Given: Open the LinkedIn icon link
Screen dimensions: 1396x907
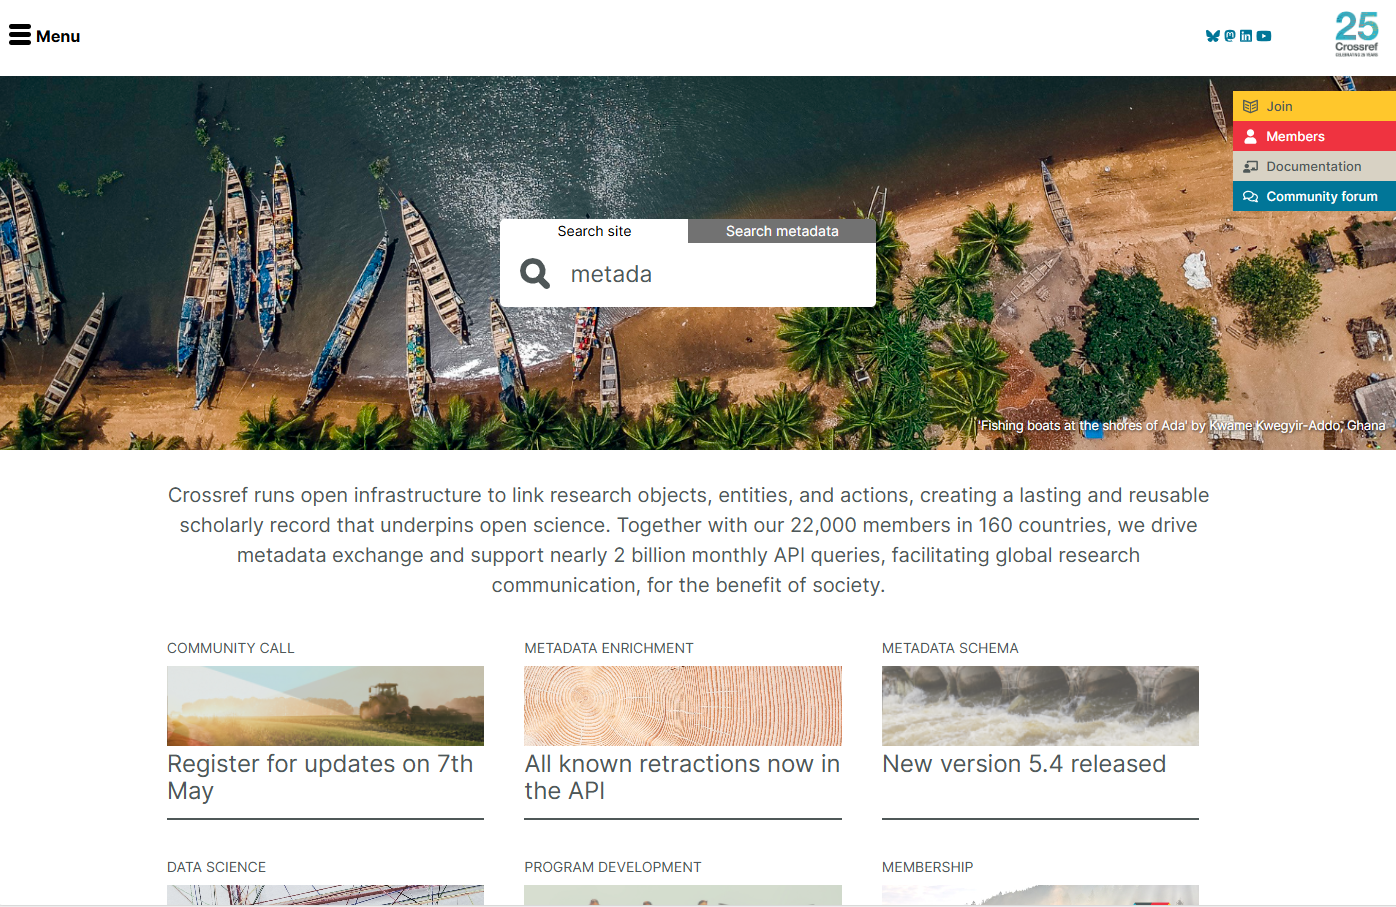Looking at the screenshot, I should pyautogui.click(x=1246, y=36).
